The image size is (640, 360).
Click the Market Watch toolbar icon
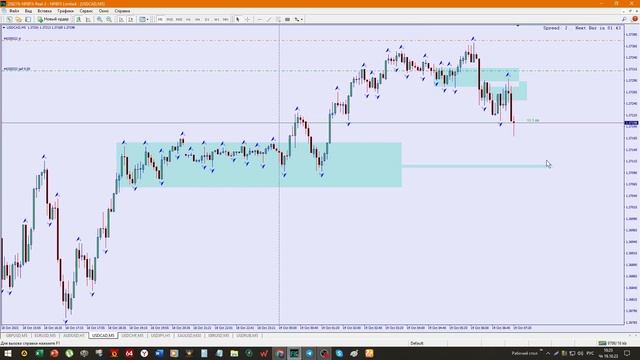point(28,19)
